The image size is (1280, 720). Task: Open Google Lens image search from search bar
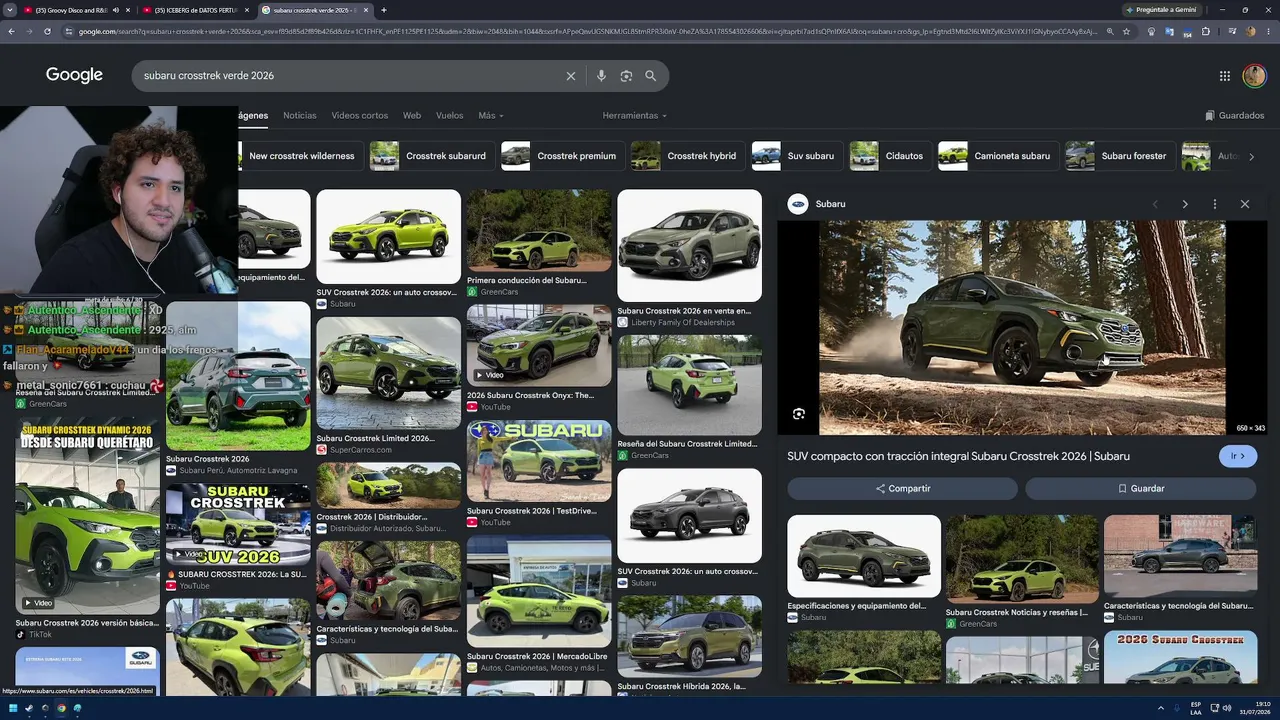(x=626, y=76)
